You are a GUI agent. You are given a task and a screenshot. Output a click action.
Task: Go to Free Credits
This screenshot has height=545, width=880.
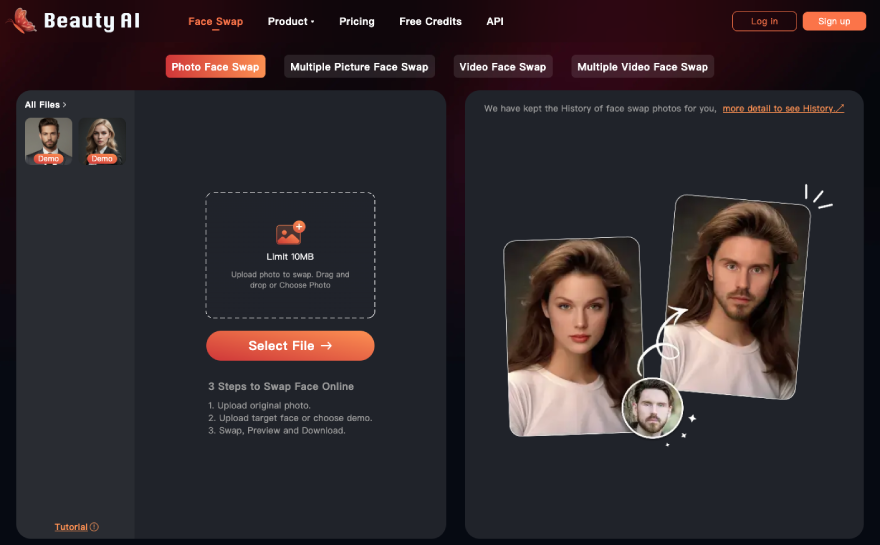click(x=430, y=21)
